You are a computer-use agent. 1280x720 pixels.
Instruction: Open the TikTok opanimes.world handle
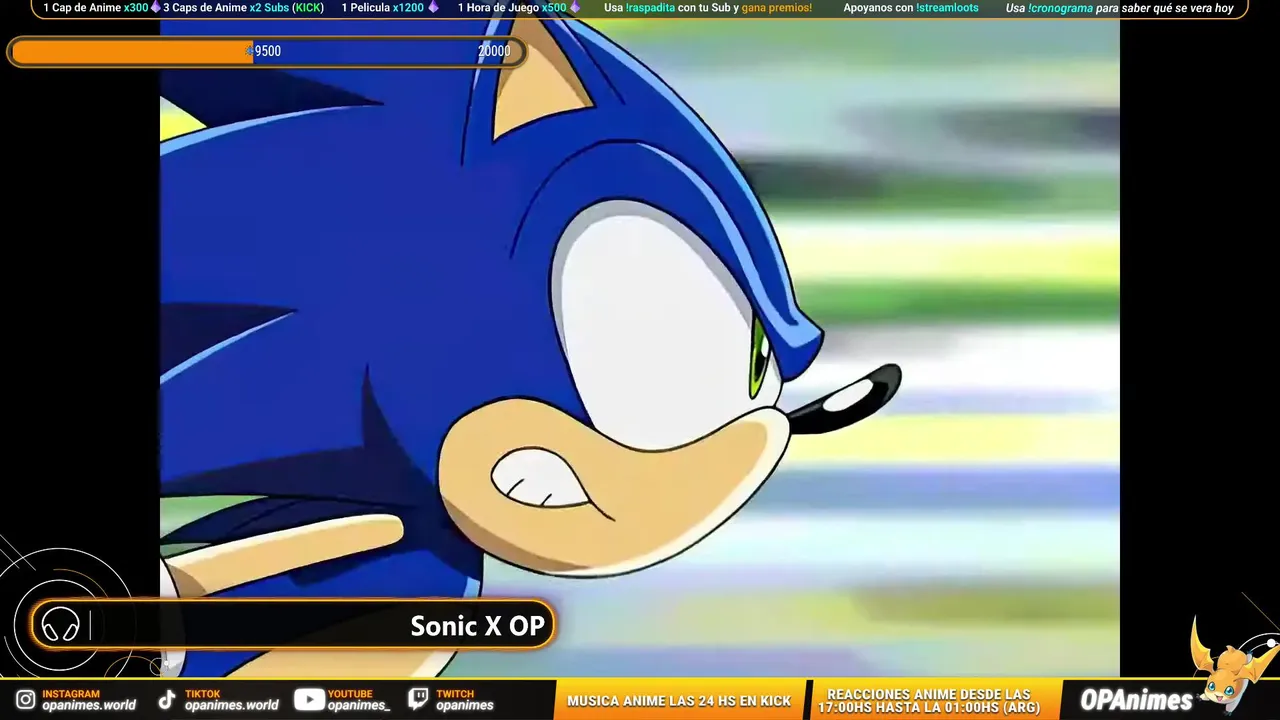(231, 705)
